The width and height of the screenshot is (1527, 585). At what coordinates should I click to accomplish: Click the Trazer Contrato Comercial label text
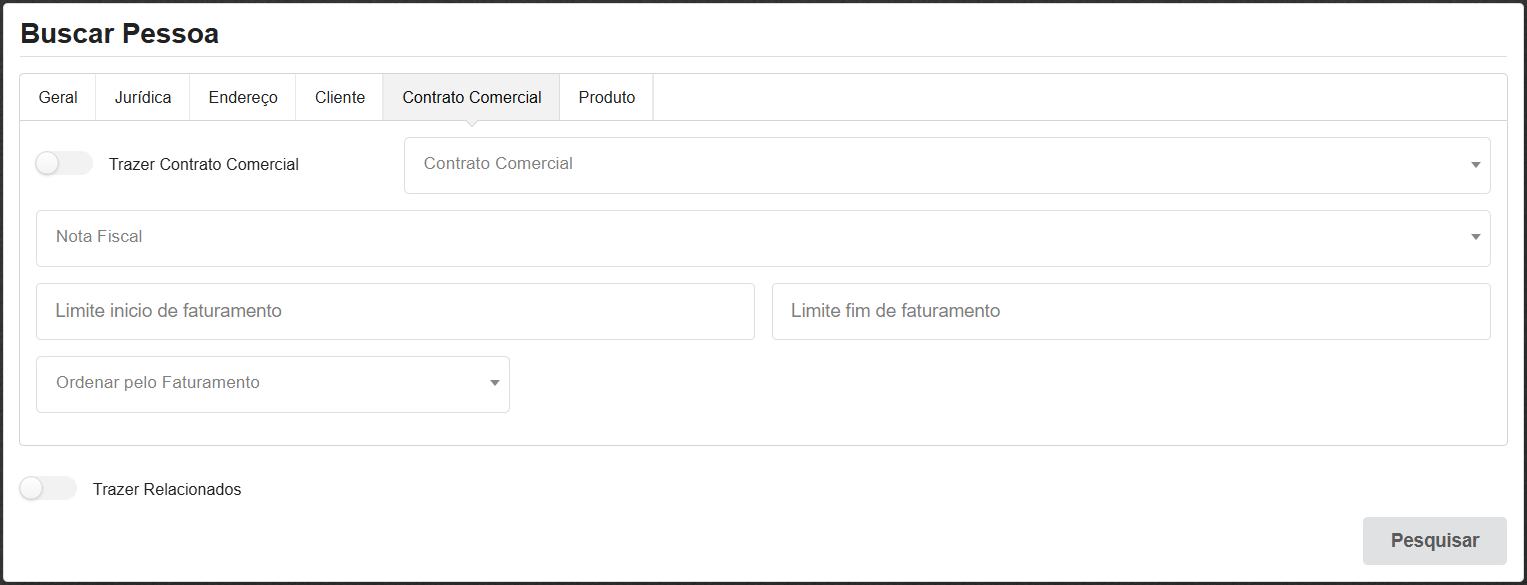(x=204, y=165)
